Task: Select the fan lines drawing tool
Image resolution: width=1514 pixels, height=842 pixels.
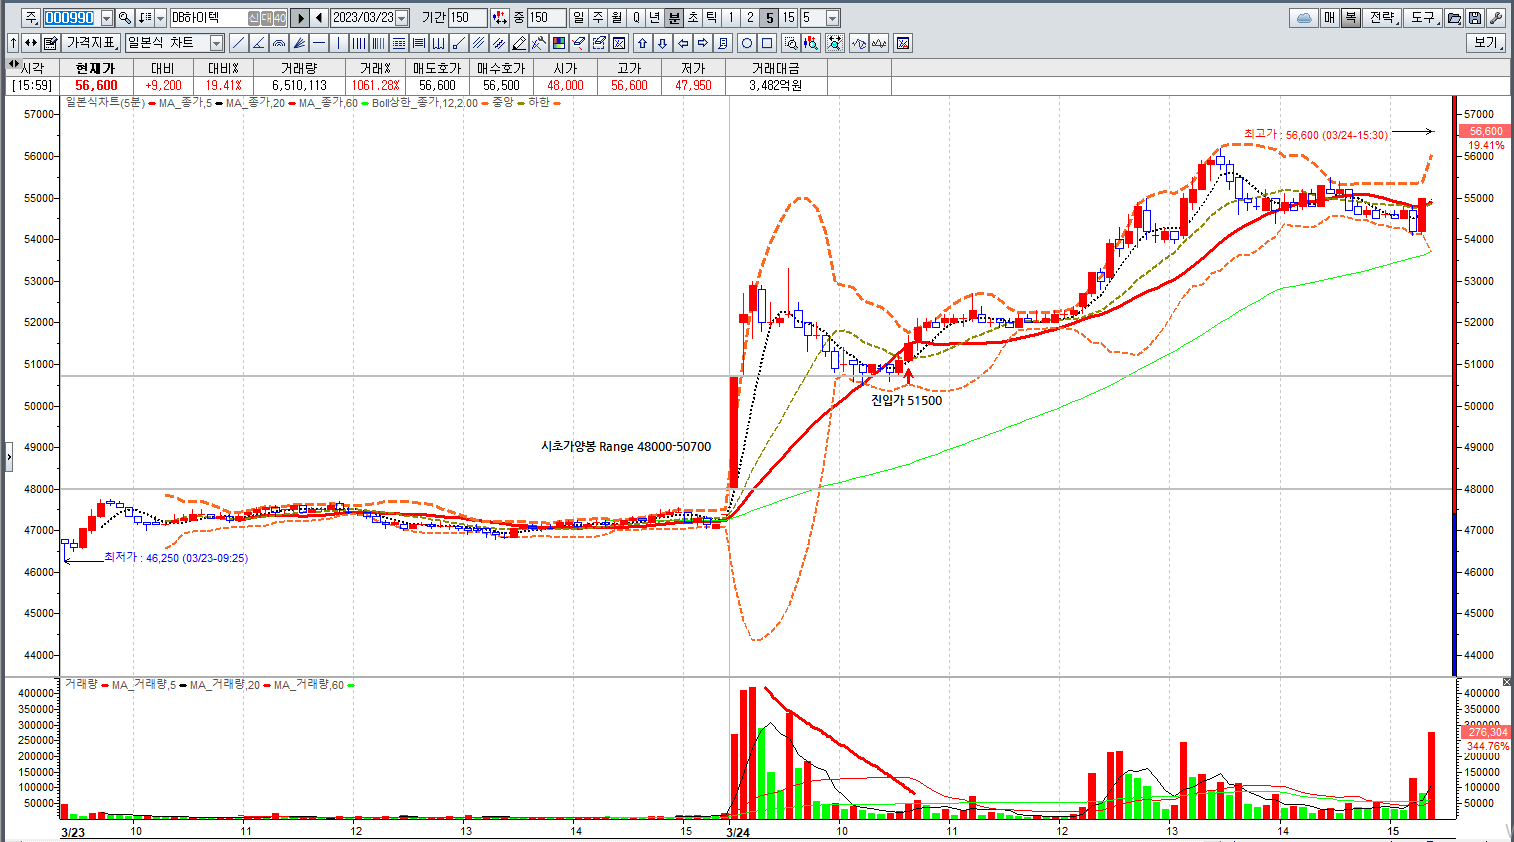Action: pyautogui.click(x=298, y=43)
